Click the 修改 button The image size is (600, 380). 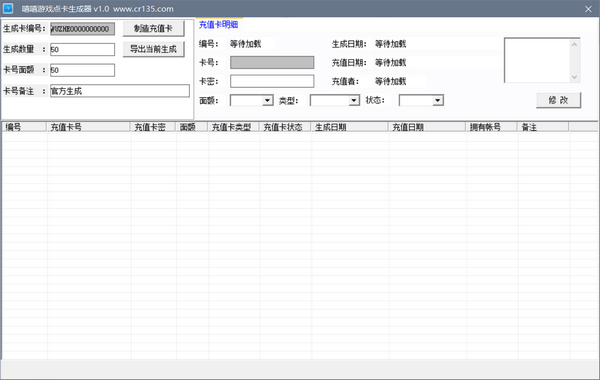coord(558,100)
